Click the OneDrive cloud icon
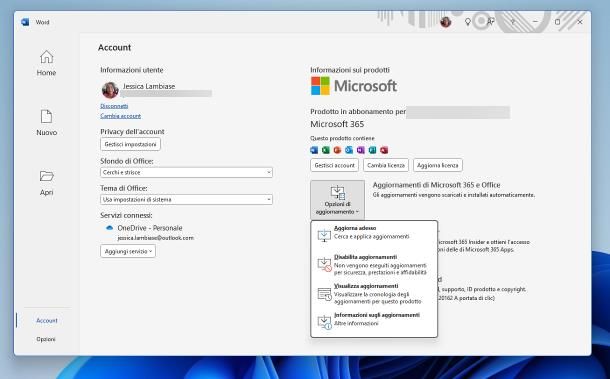 click(109, 228)
